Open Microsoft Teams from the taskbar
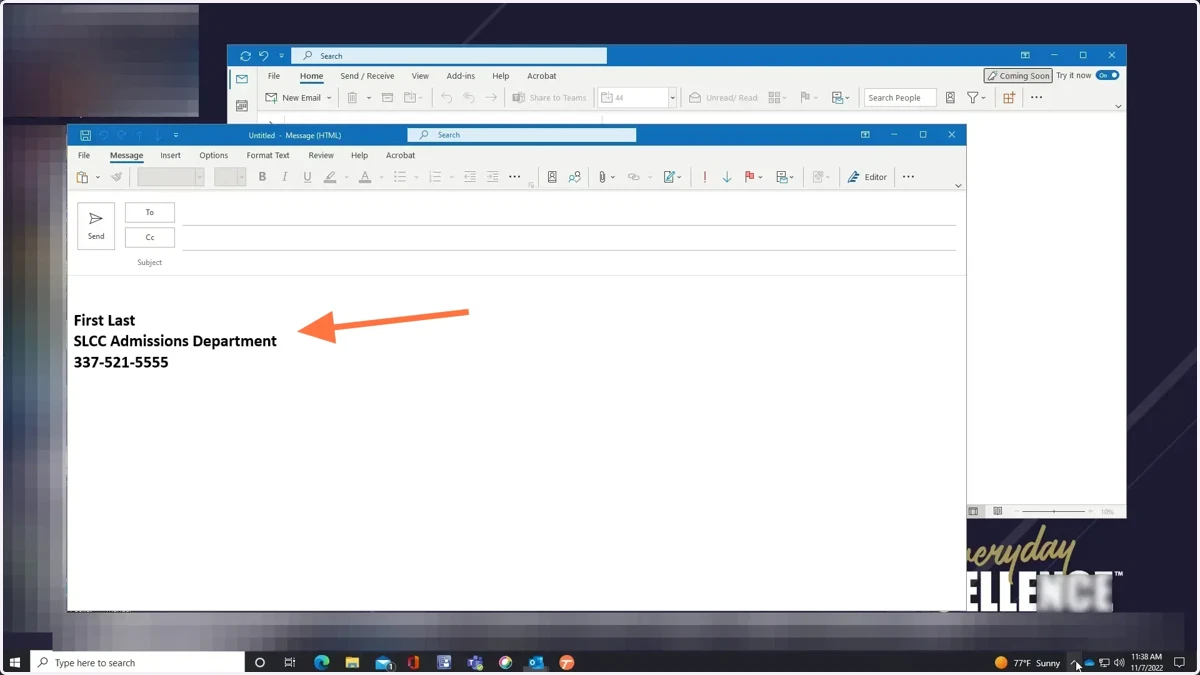 coord(475,662)
